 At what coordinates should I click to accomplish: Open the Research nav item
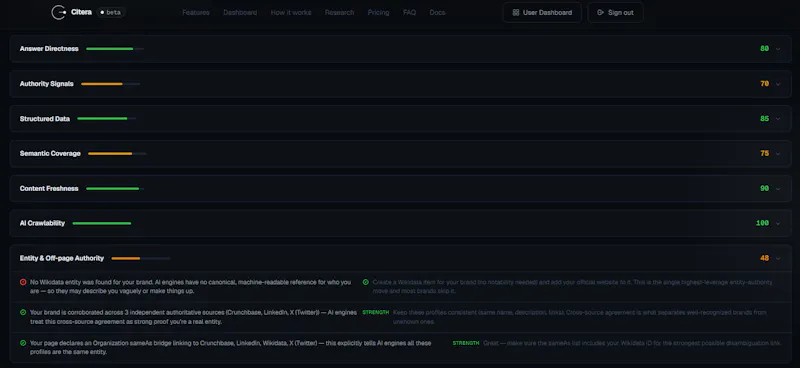tap(339, 12)
